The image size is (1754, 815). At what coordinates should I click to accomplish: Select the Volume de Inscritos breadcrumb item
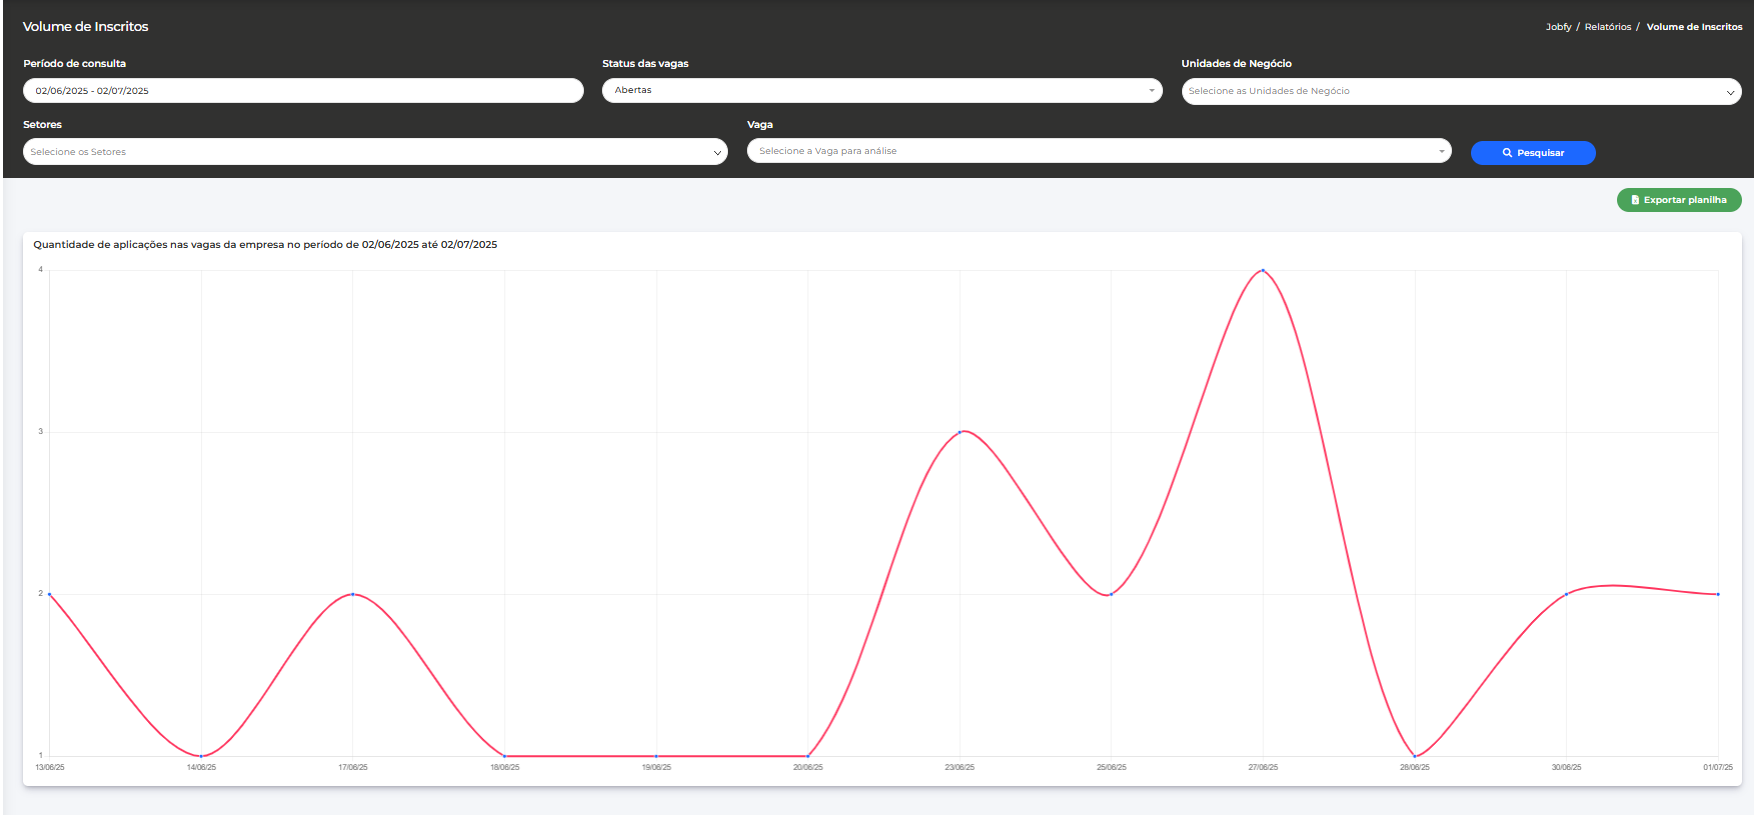[x=1694, y=27]
